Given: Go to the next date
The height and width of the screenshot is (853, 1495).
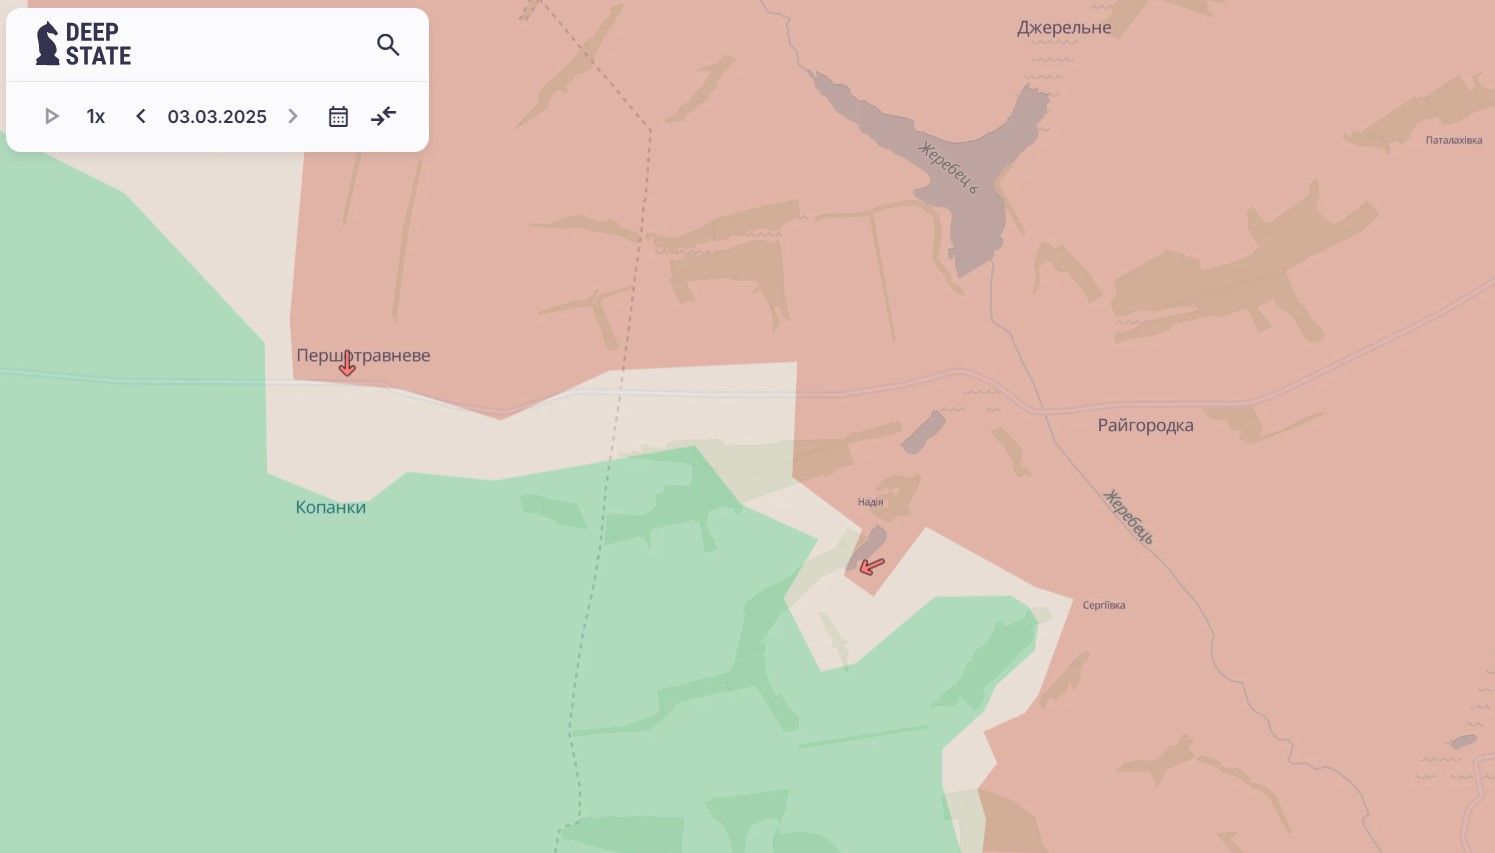Looking at the screenshot, I should pyautogui.click(x=293, y=117).
